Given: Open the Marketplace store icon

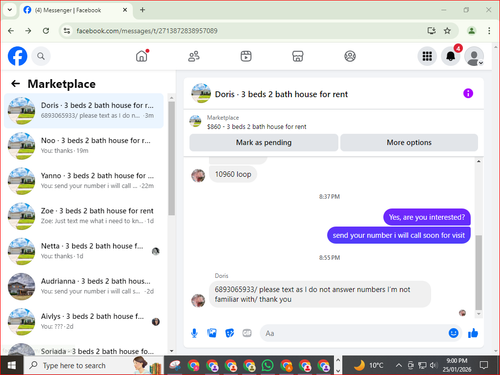Looking at the screenshot, I should click(x=298, y=56).
